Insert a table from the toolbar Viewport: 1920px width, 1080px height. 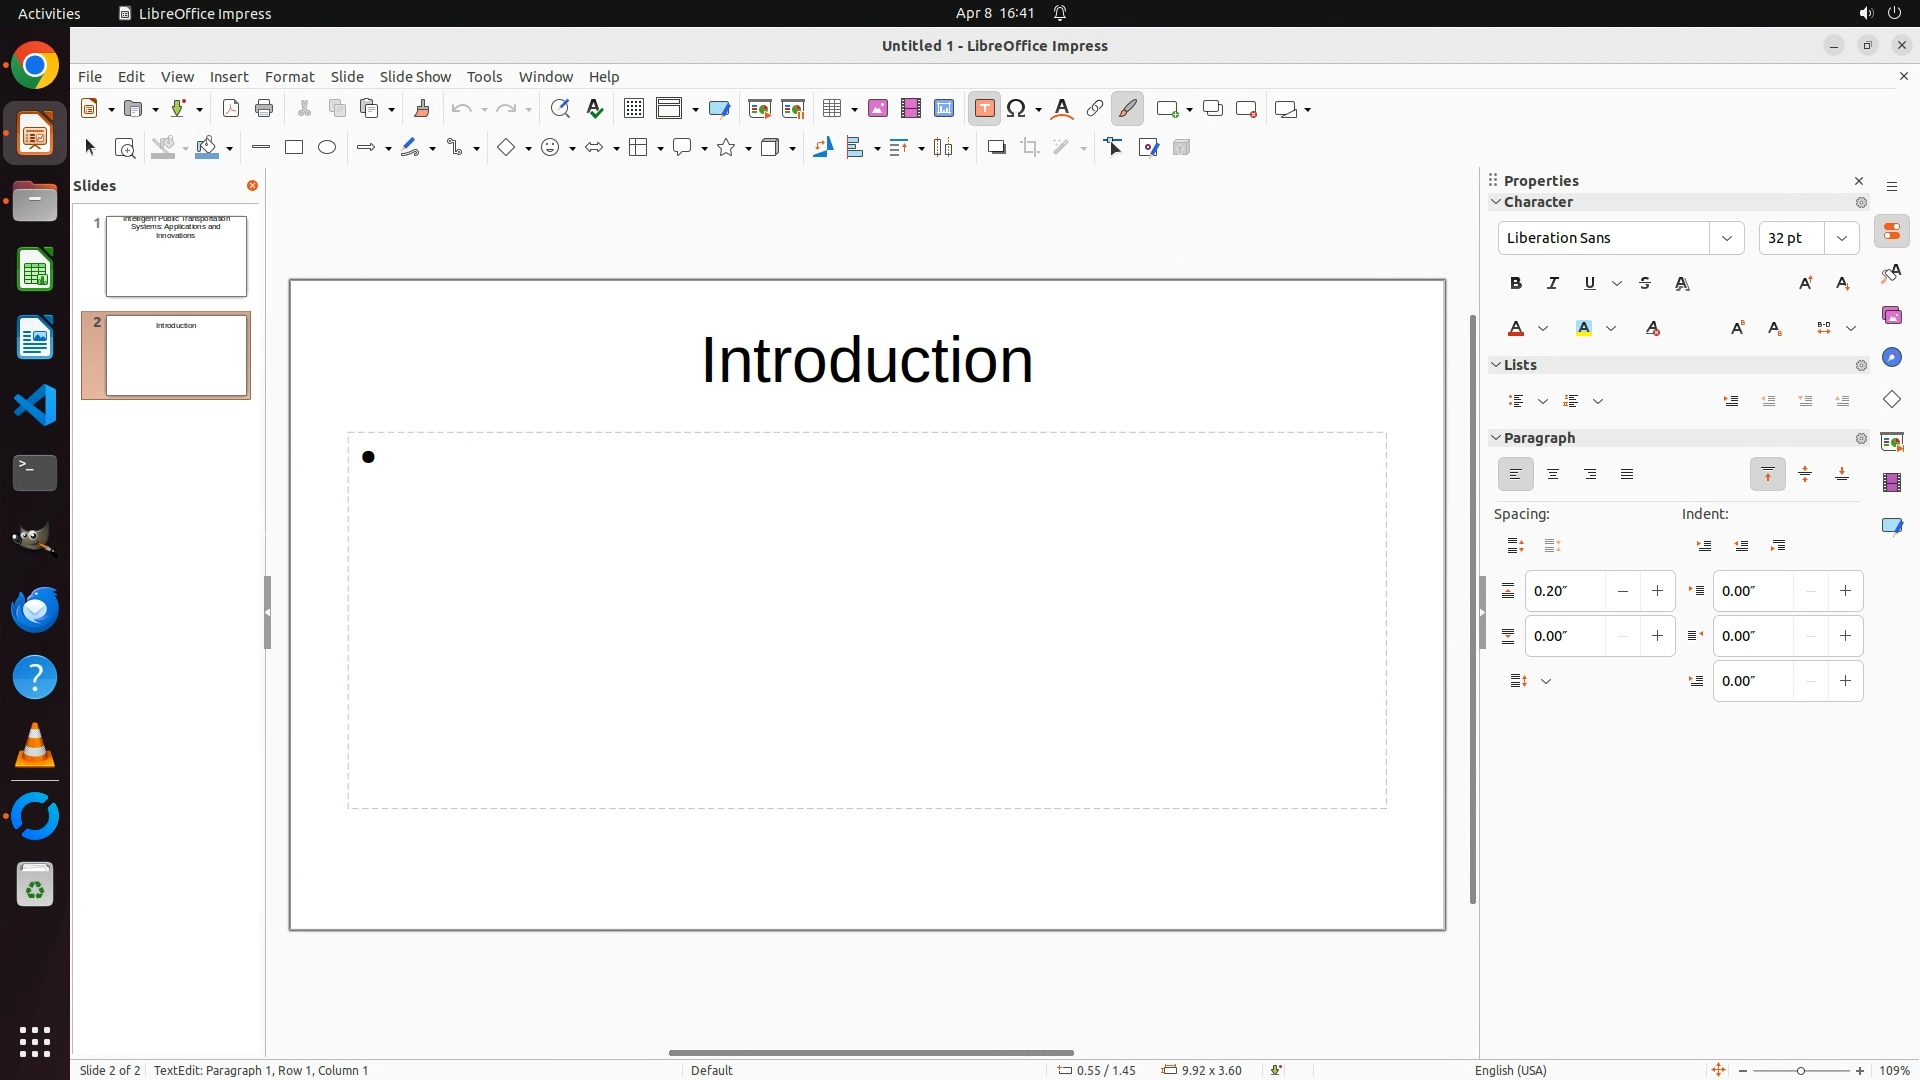pyautogui.click(x=831, y=109)
